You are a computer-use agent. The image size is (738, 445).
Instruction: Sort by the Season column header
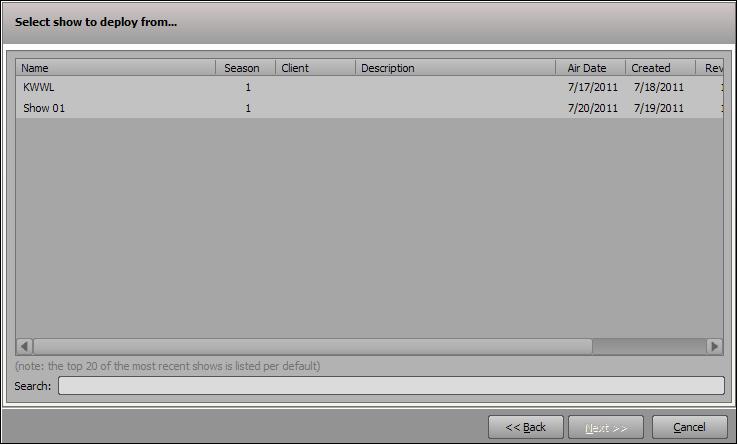(x=245, y=68)
